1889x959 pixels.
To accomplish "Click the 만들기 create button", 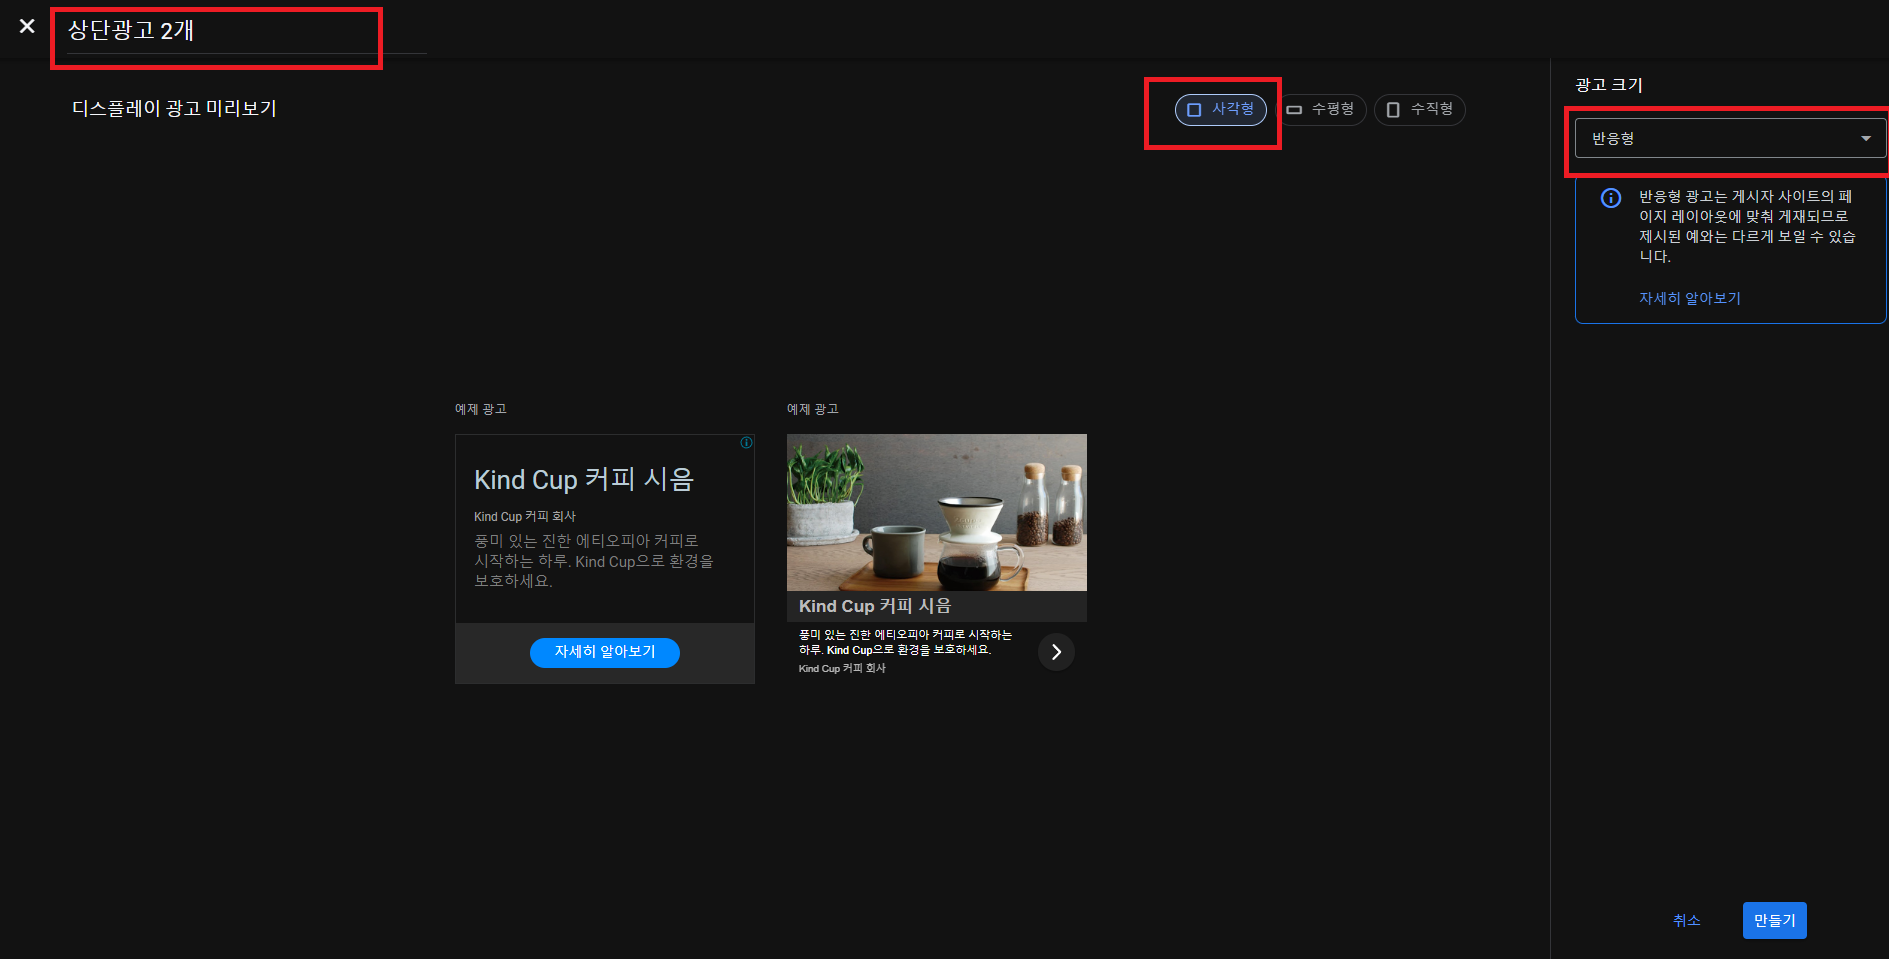I will pyautogui.click(x=1774, y=920).
